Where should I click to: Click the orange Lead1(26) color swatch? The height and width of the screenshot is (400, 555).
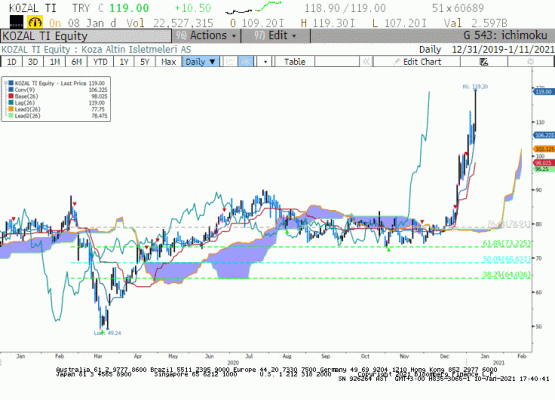pos(11,109)
